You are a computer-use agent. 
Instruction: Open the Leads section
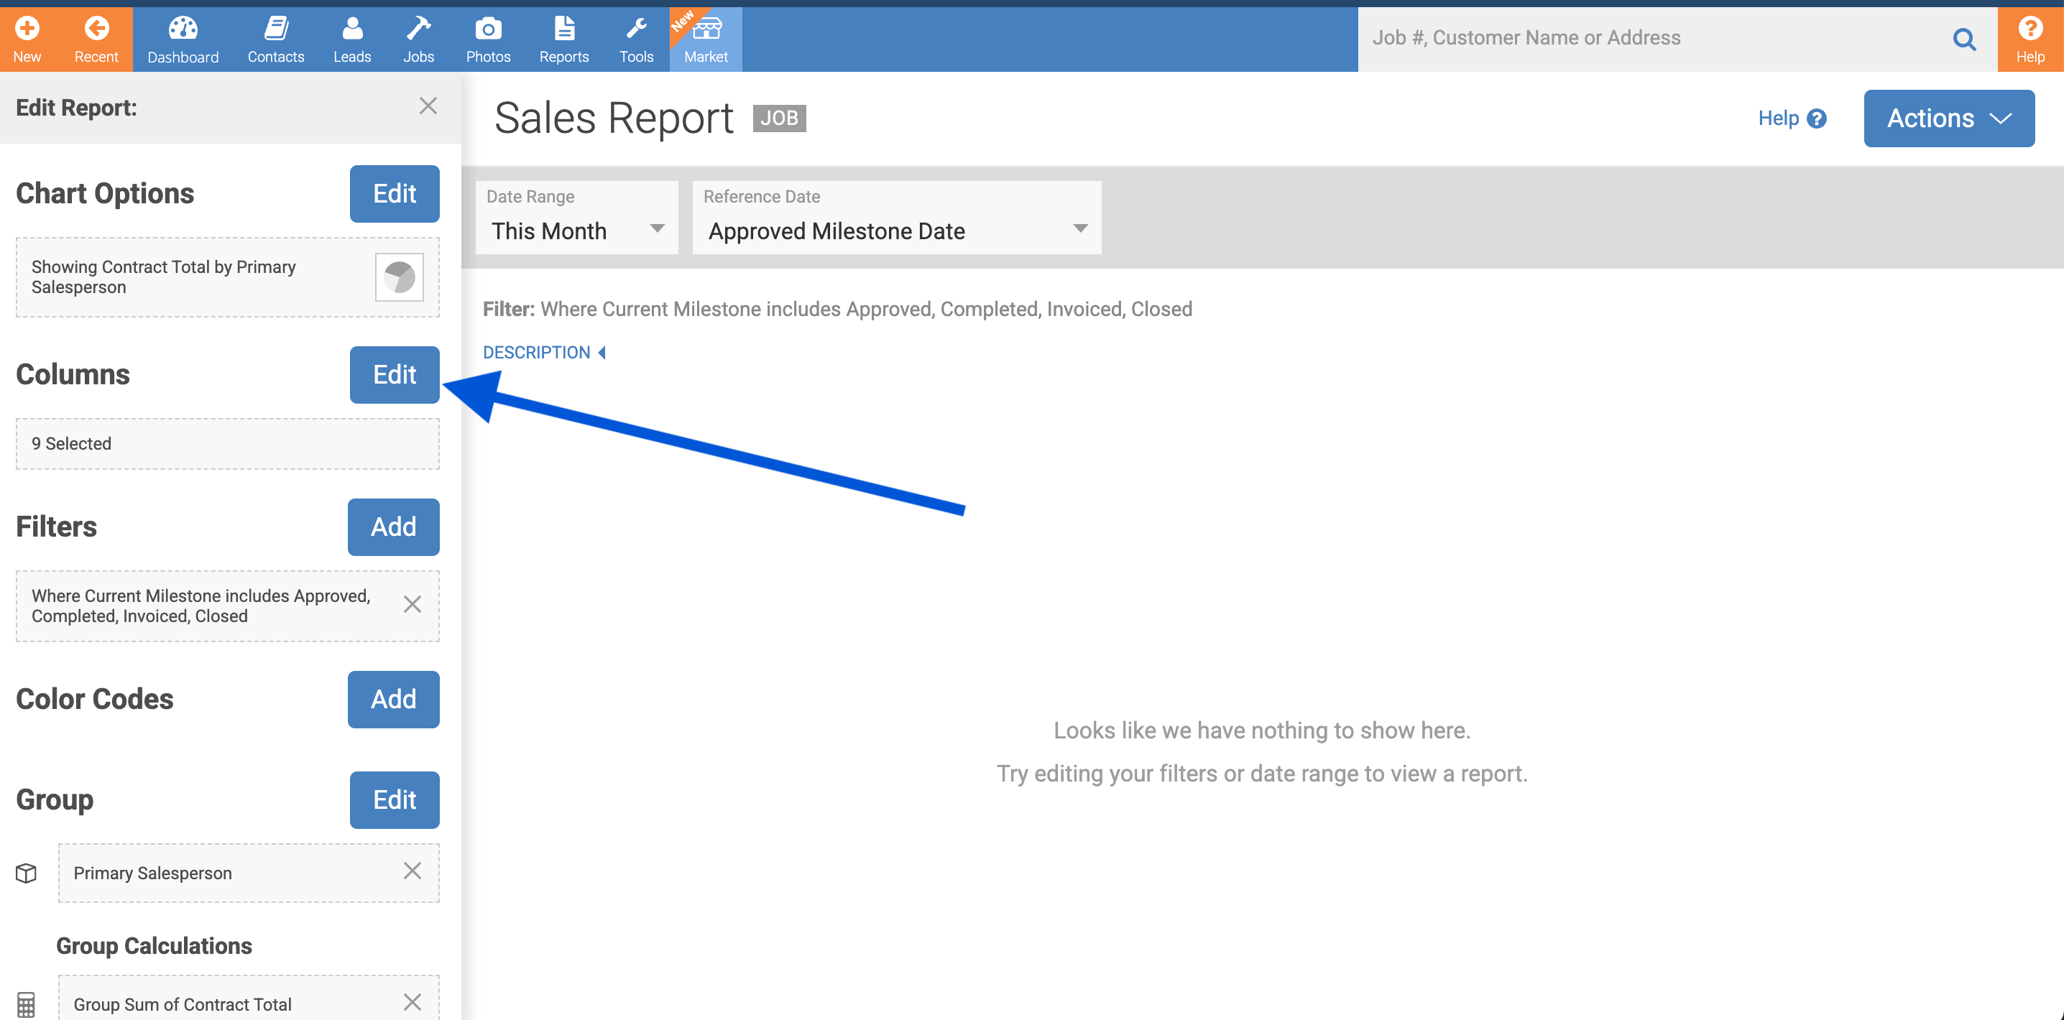tap(352, 38)
